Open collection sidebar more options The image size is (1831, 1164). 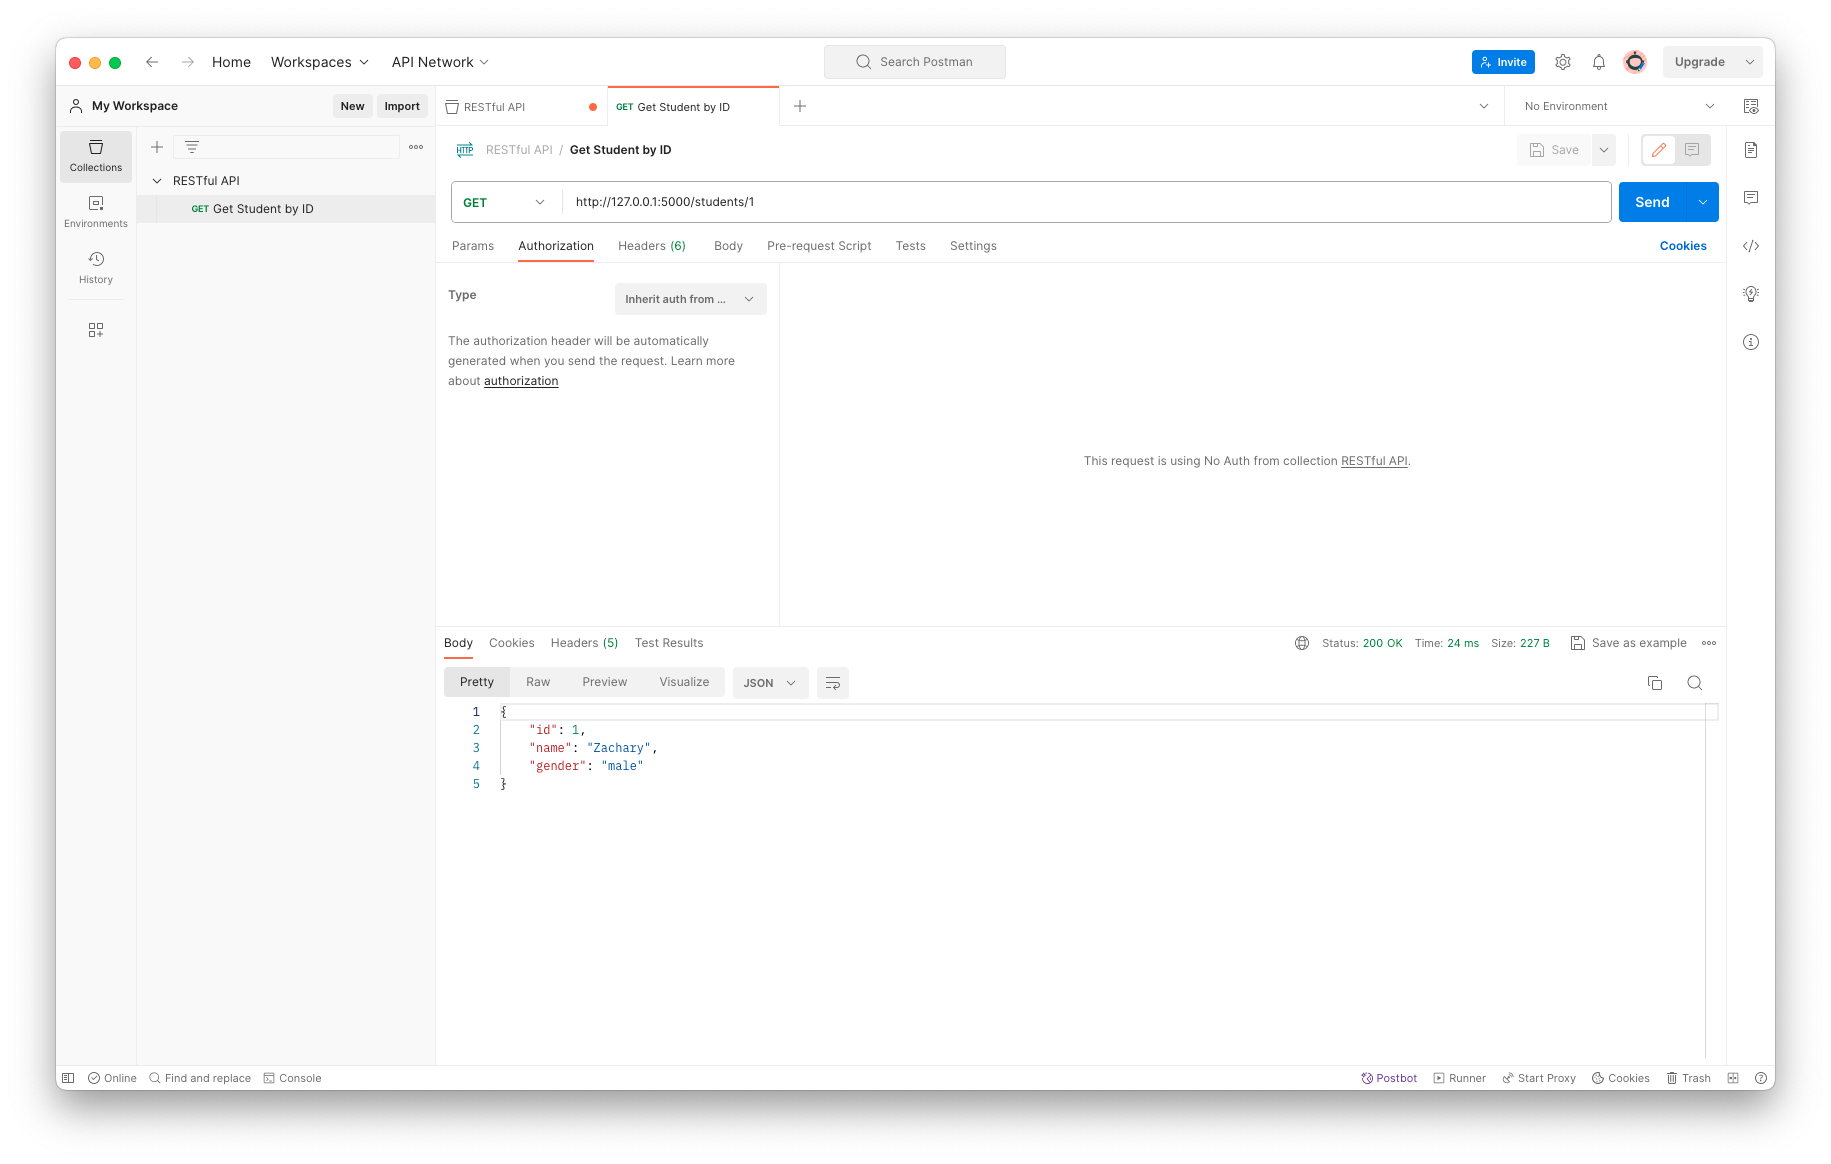pyautogui.click(x=416, y=147)
